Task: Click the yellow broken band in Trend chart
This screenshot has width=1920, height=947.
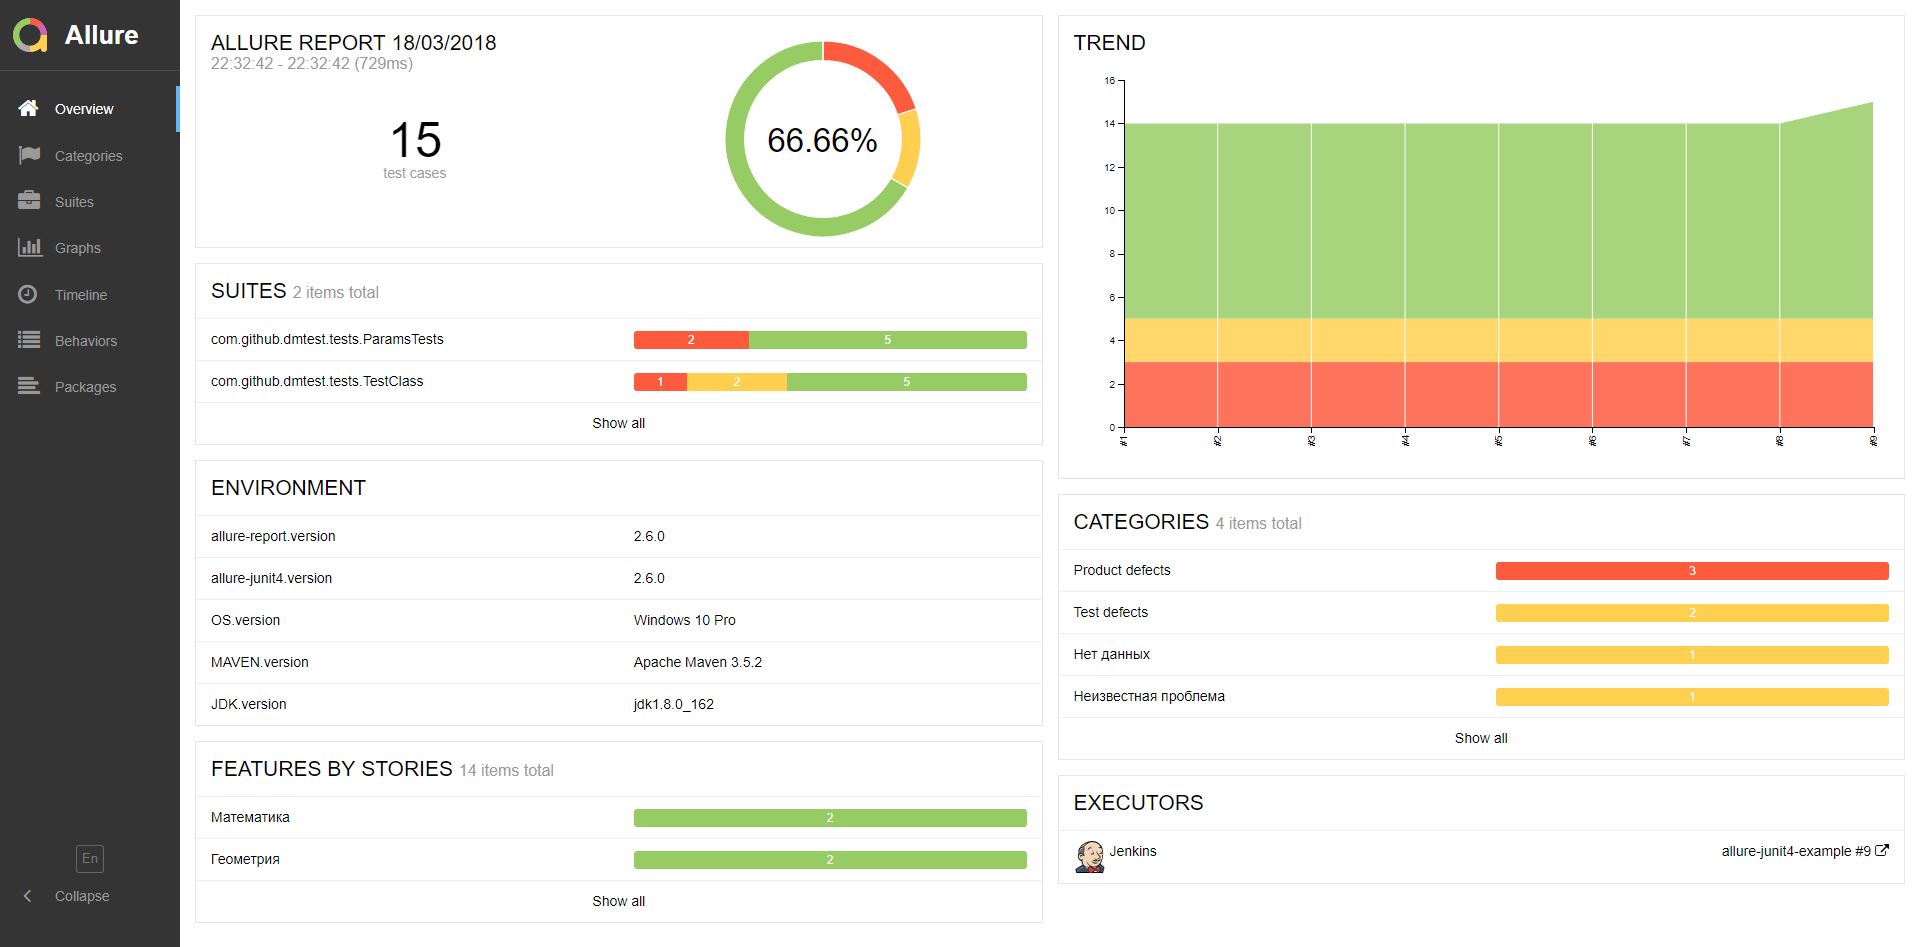Action: 1498,340
